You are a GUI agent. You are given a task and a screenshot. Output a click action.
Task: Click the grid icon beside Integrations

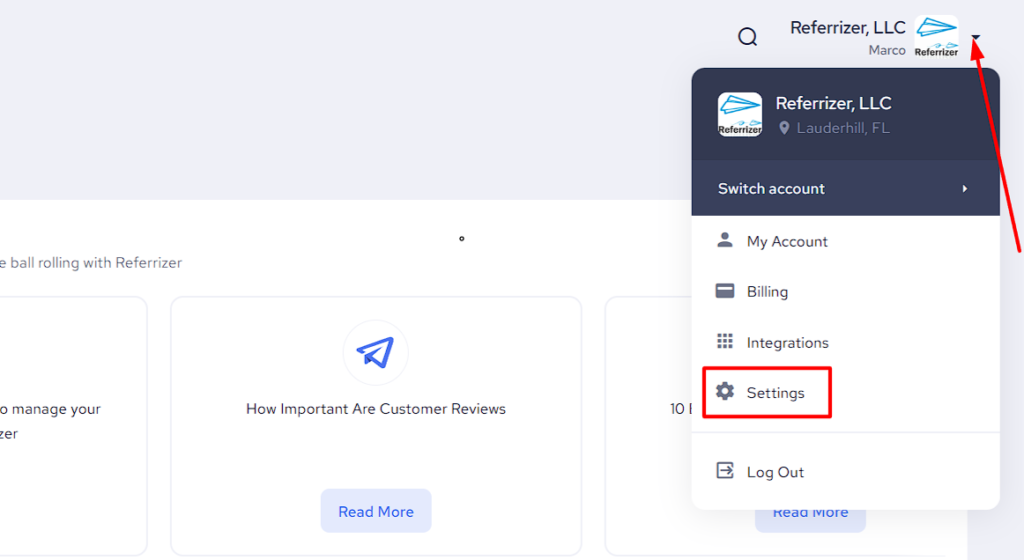click(x=725, y=342)
